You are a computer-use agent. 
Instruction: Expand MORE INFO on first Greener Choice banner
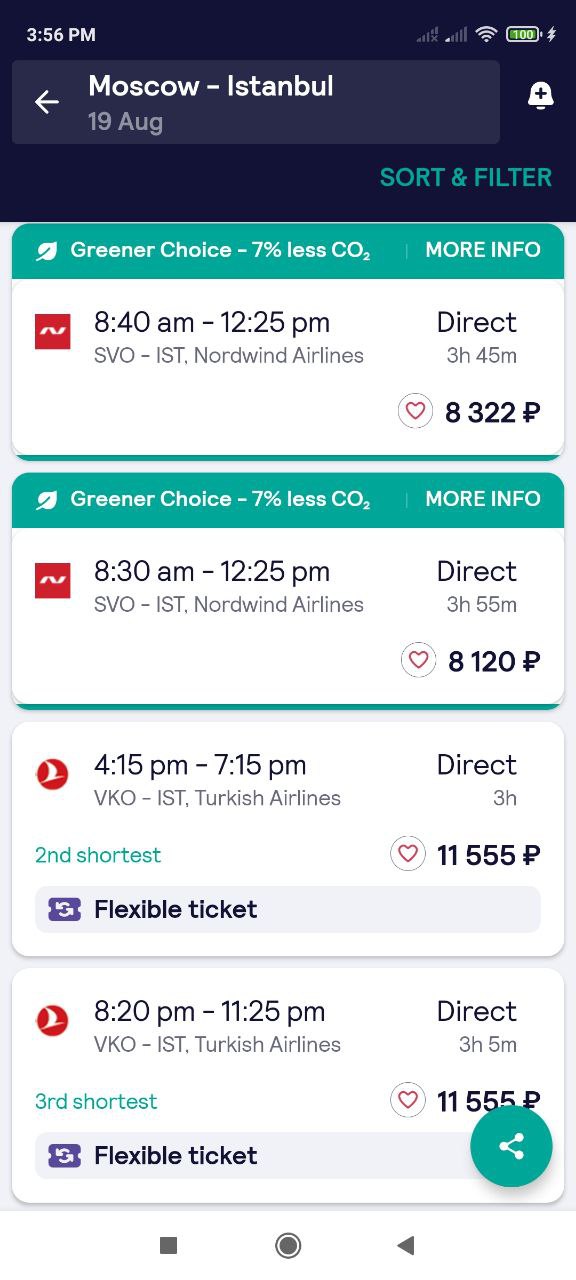483,250
